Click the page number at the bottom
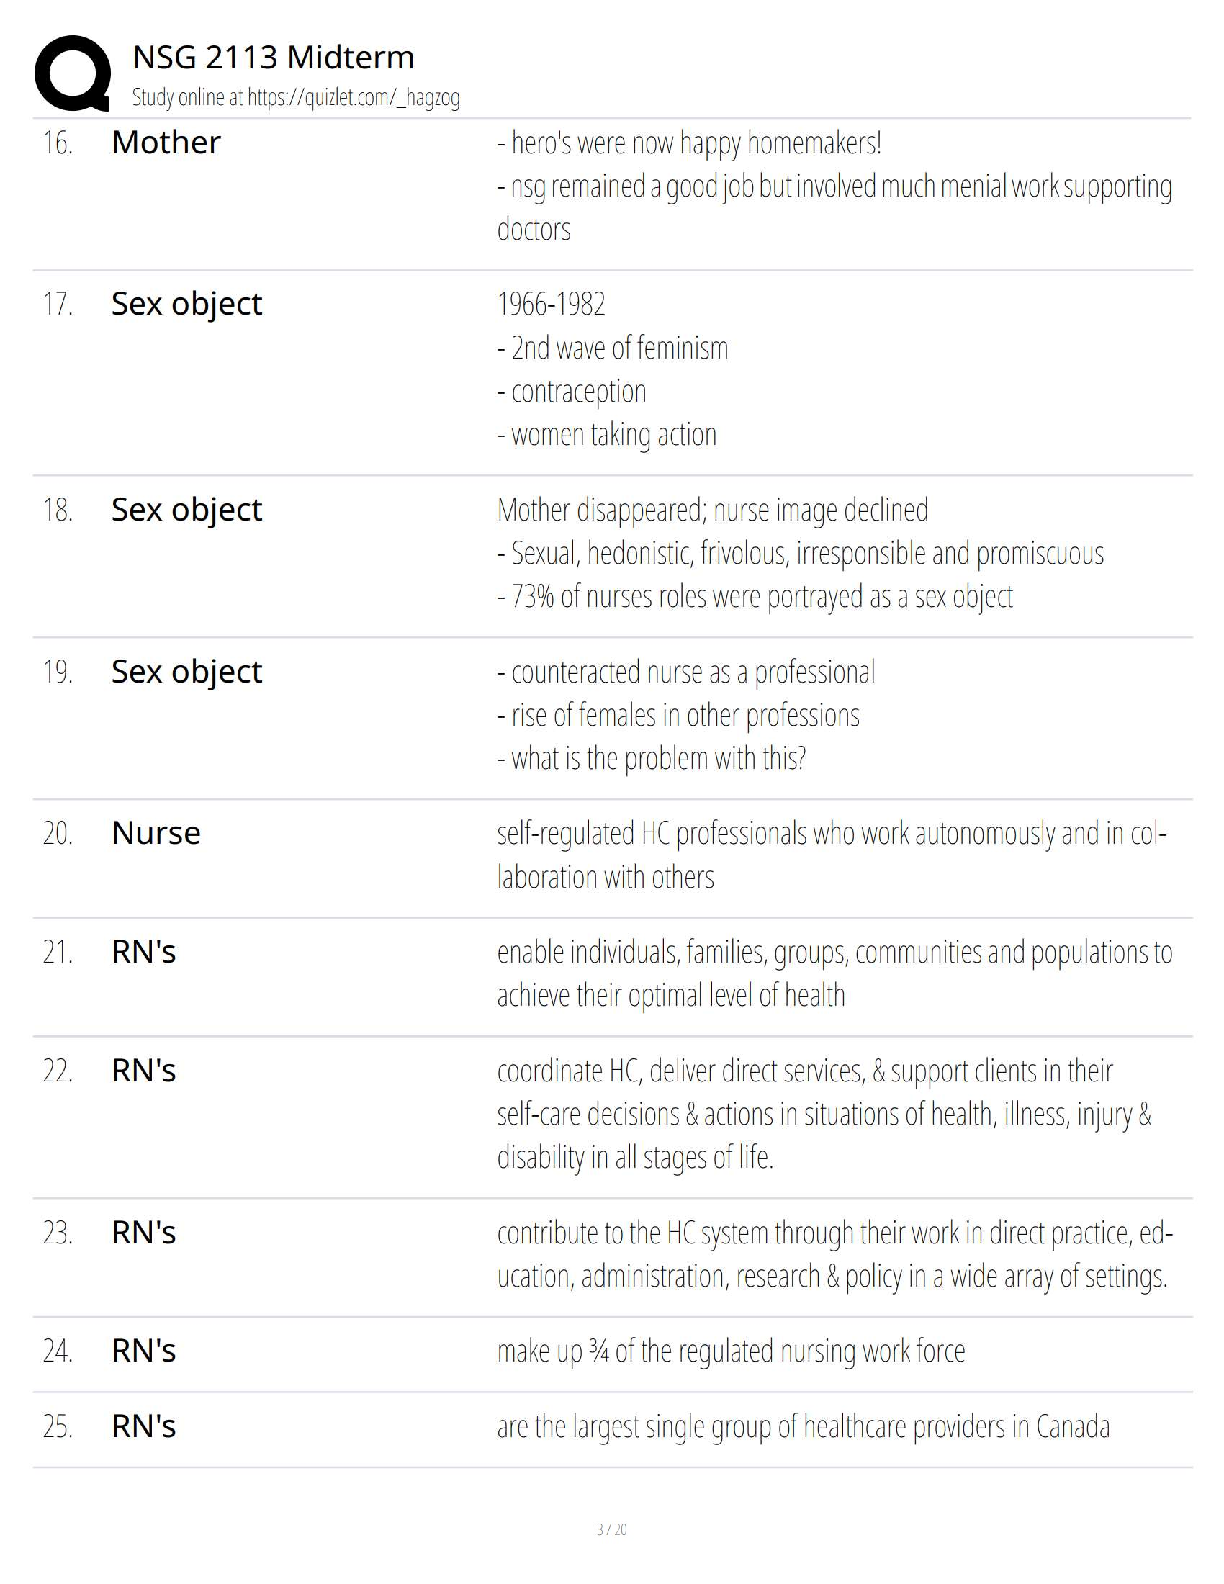This screenshot has height=1584, width=1224. 612,1530
